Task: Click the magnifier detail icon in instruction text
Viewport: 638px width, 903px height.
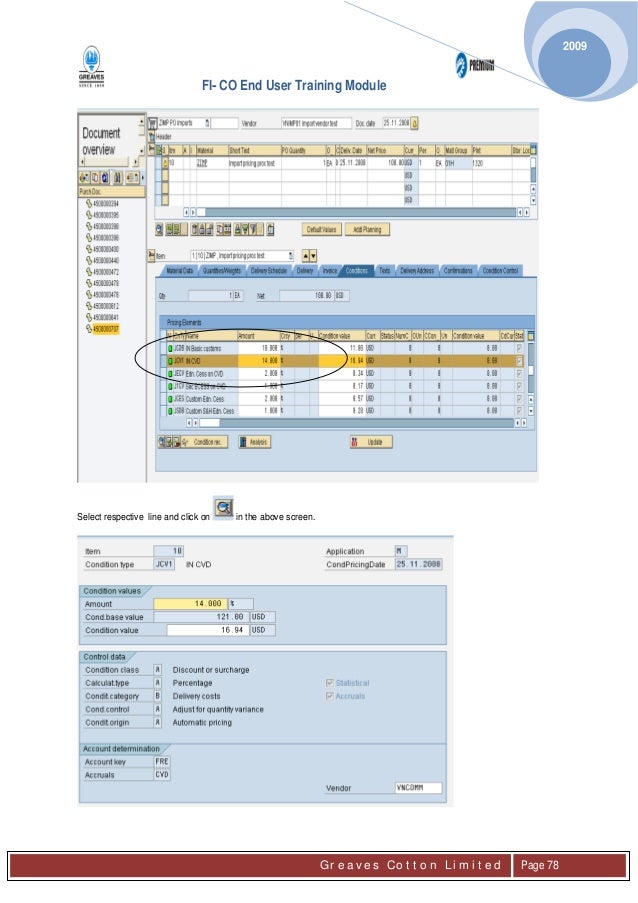Action: point(223,507)
